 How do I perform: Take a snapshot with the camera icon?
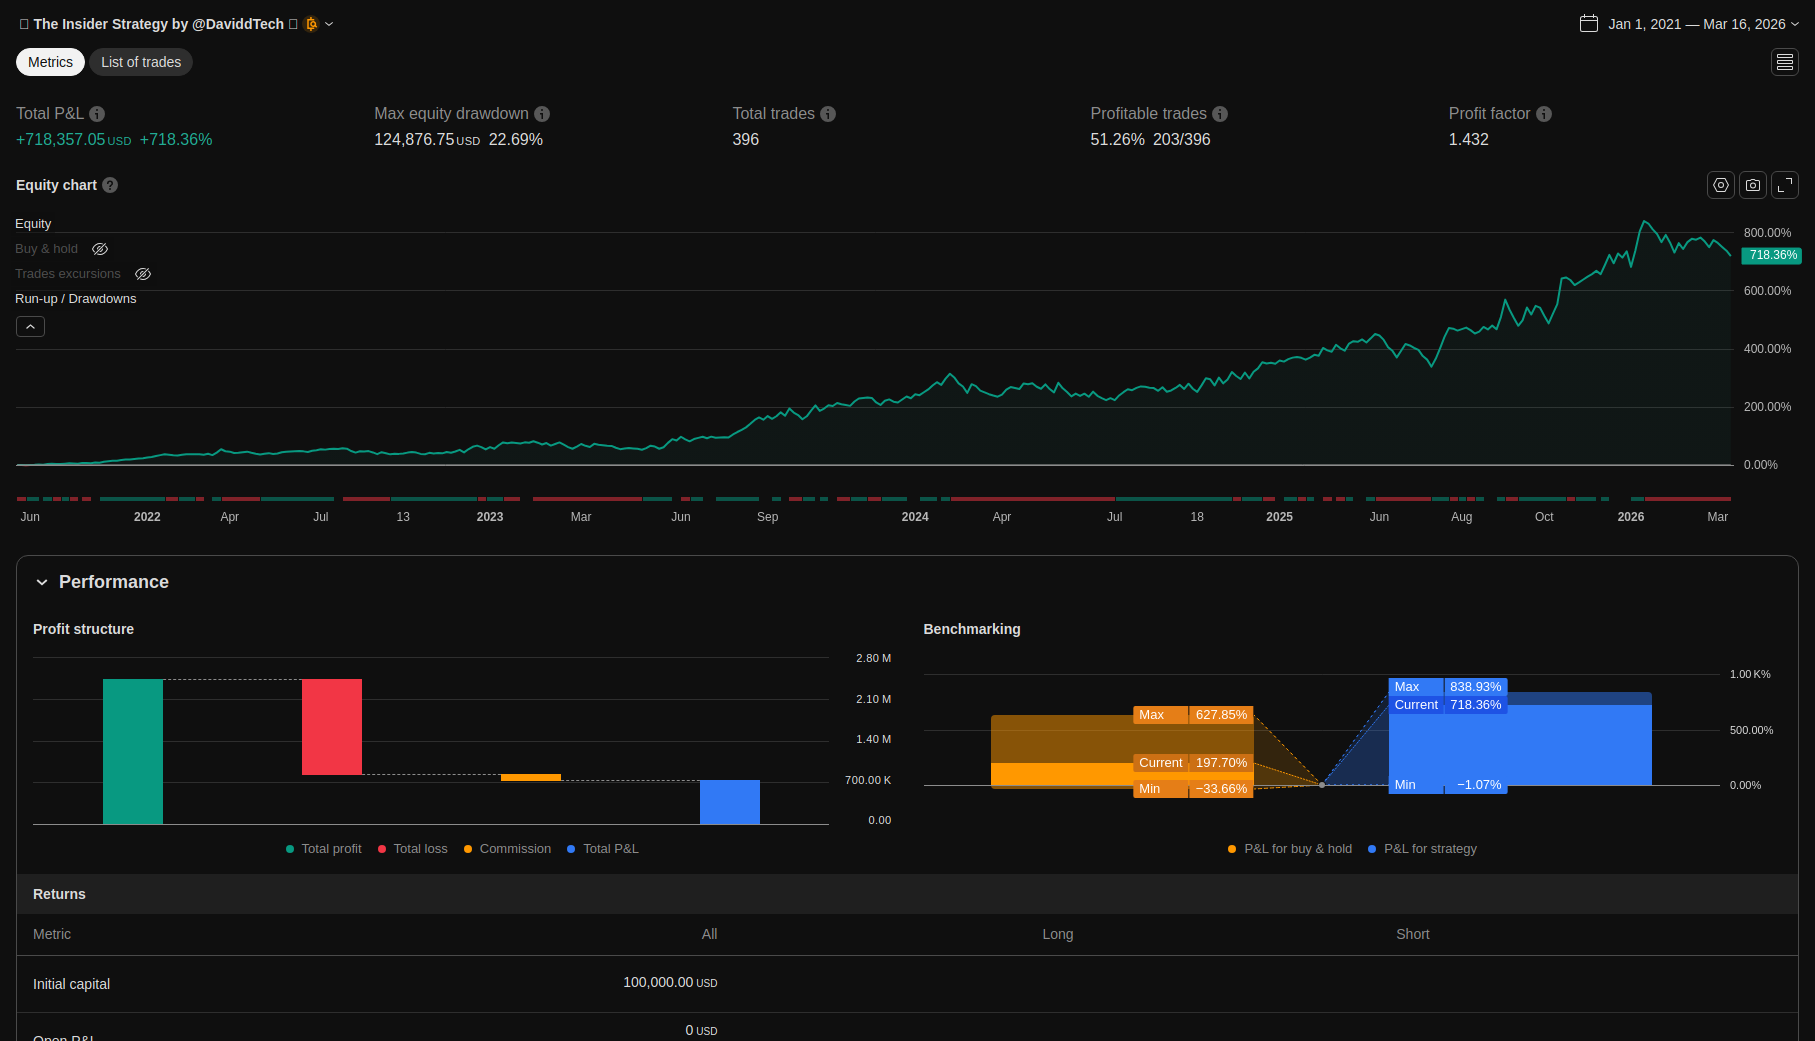coord(1752,185)
